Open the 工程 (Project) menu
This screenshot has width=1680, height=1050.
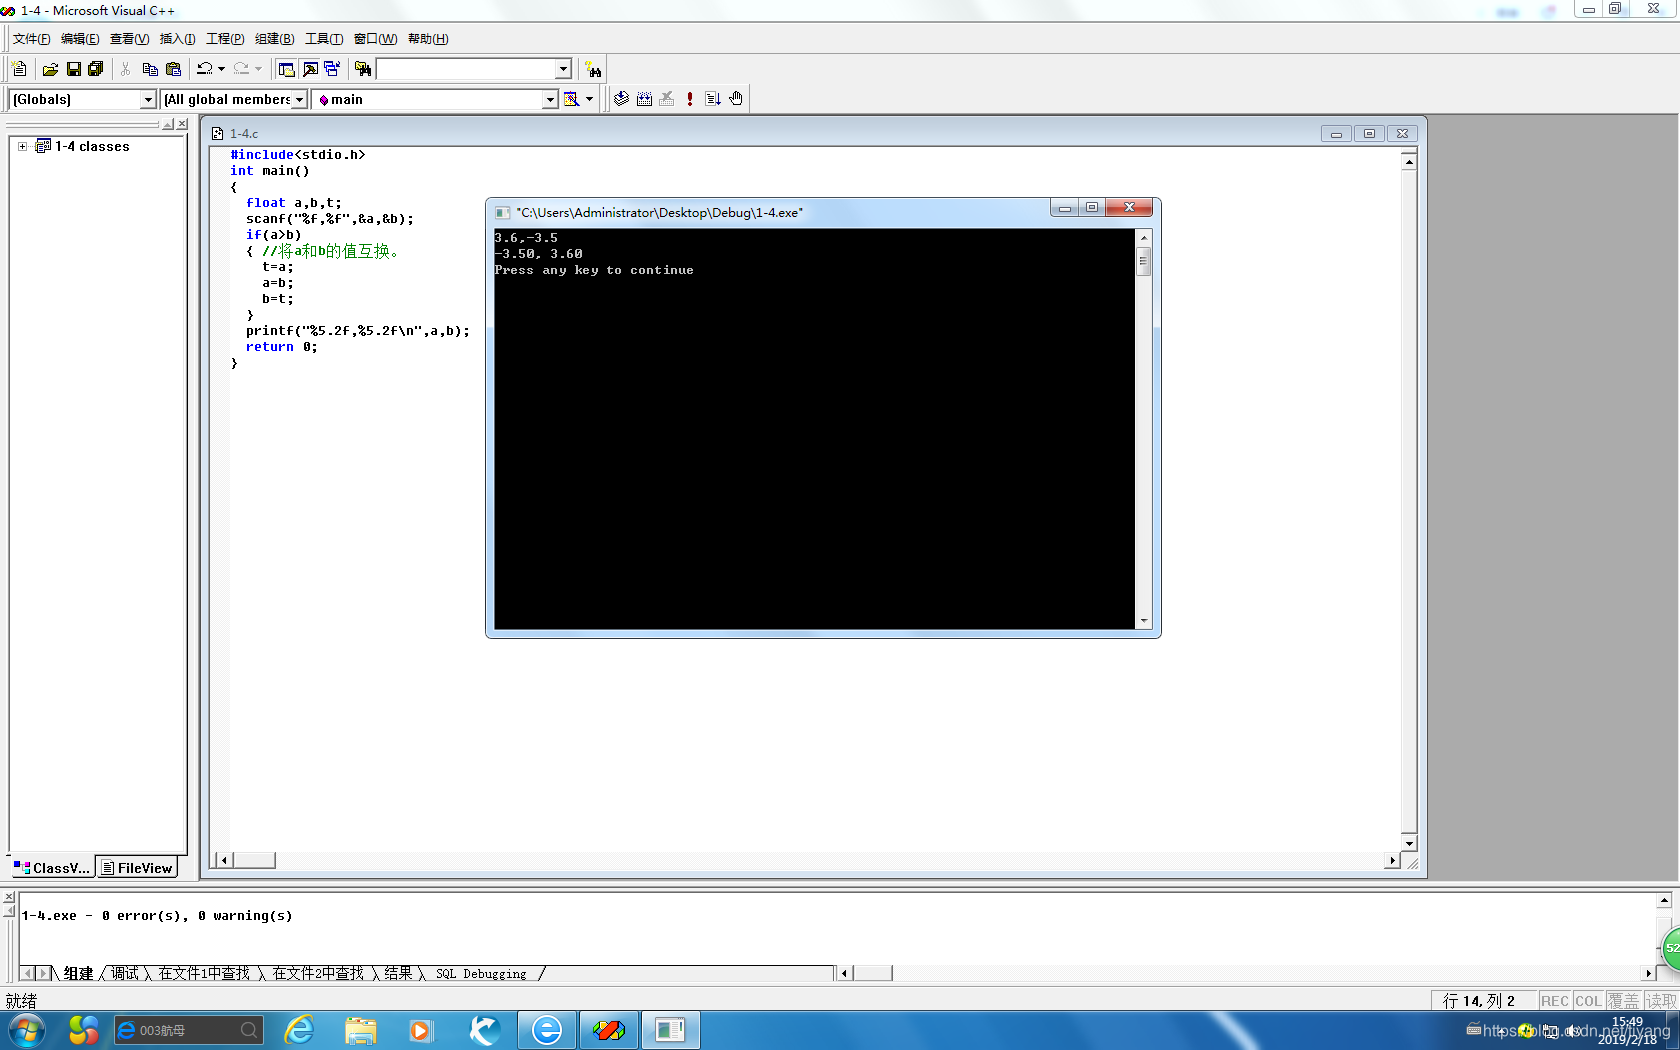click(x=225, y=39)
